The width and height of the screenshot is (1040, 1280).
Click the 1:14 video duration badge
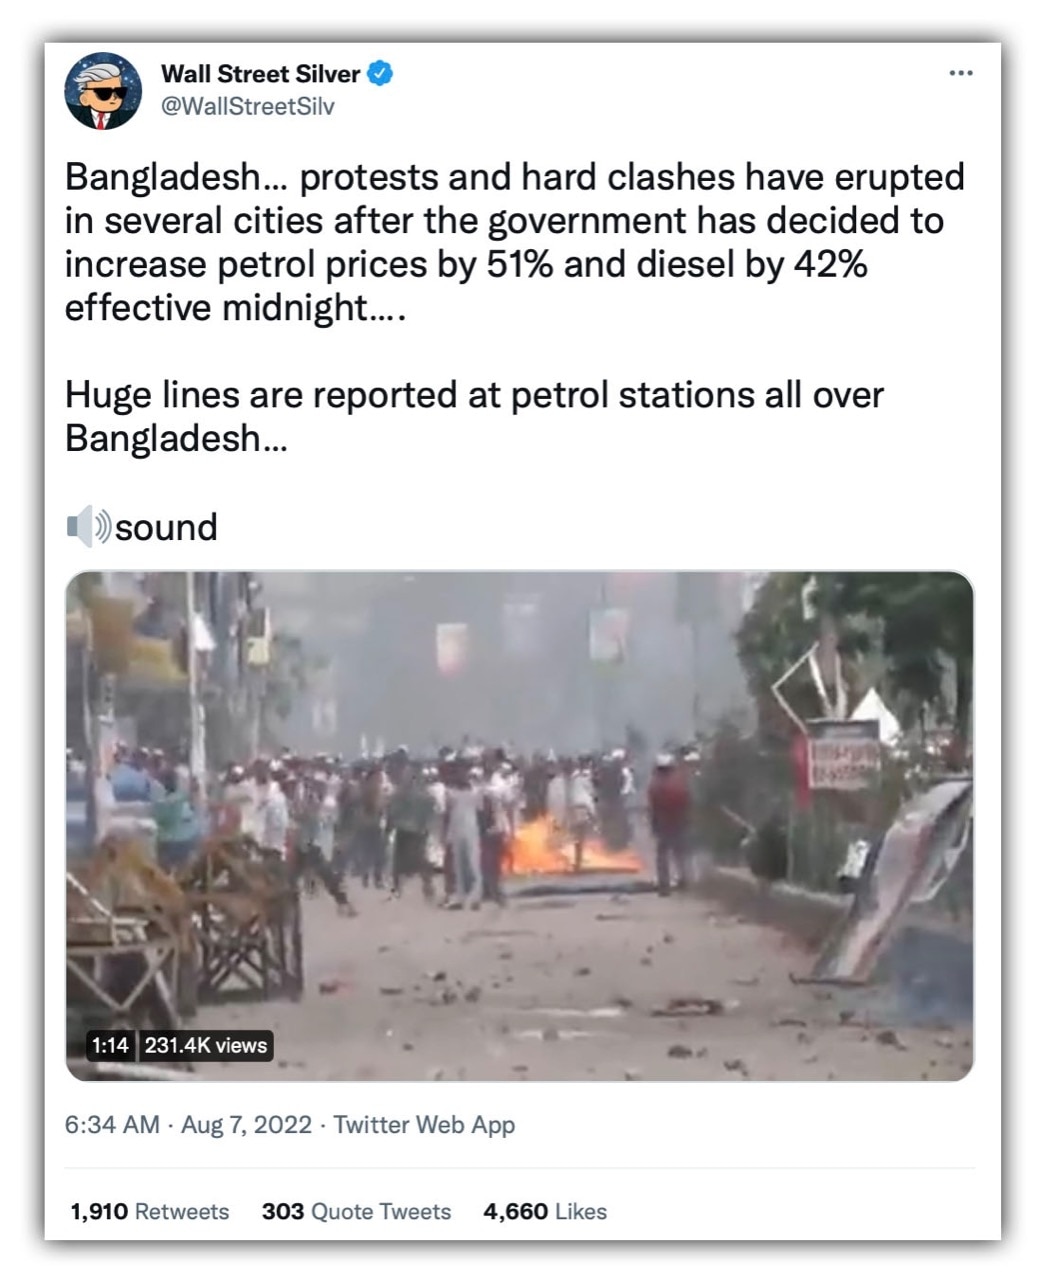pyautogui.click(x=110, y=1045)
